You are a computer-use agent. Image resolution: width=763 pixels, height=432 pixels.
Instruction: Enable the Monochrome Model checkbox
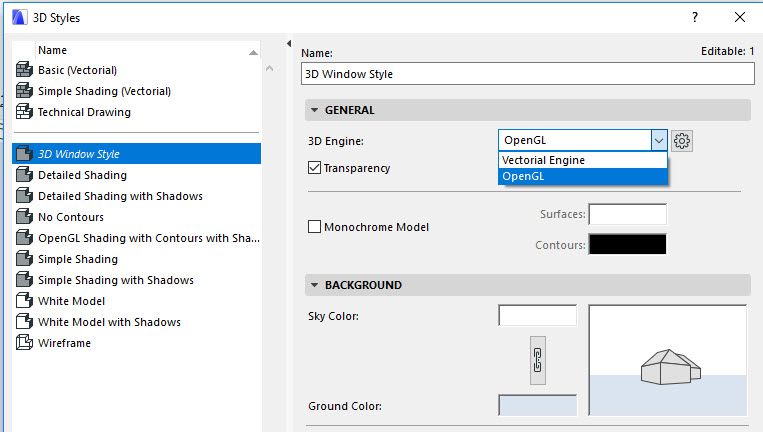(315, 227)
